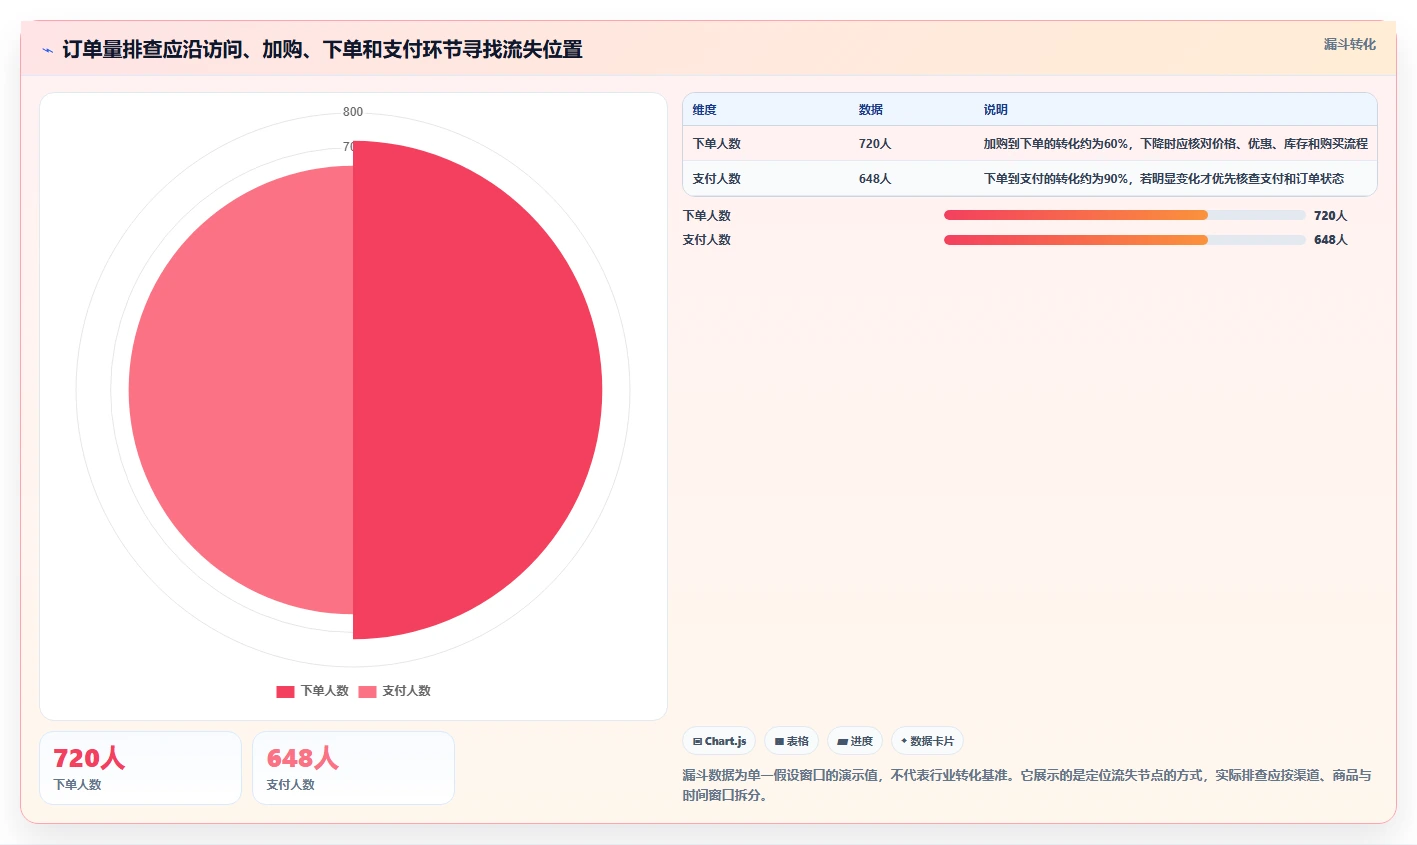
Task: Click the 800 axis tick label
Action: (353, 112)
